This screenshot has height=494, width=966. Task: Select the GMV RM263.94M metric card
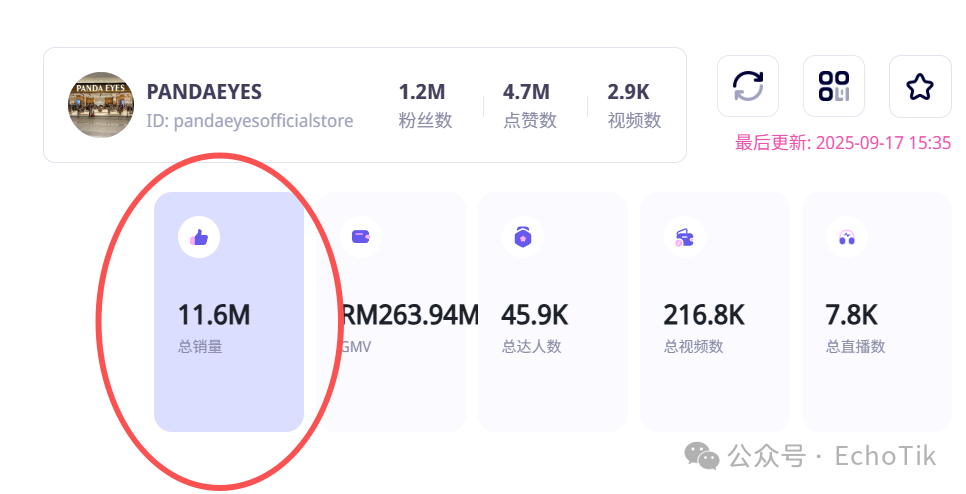click(391, 312)
